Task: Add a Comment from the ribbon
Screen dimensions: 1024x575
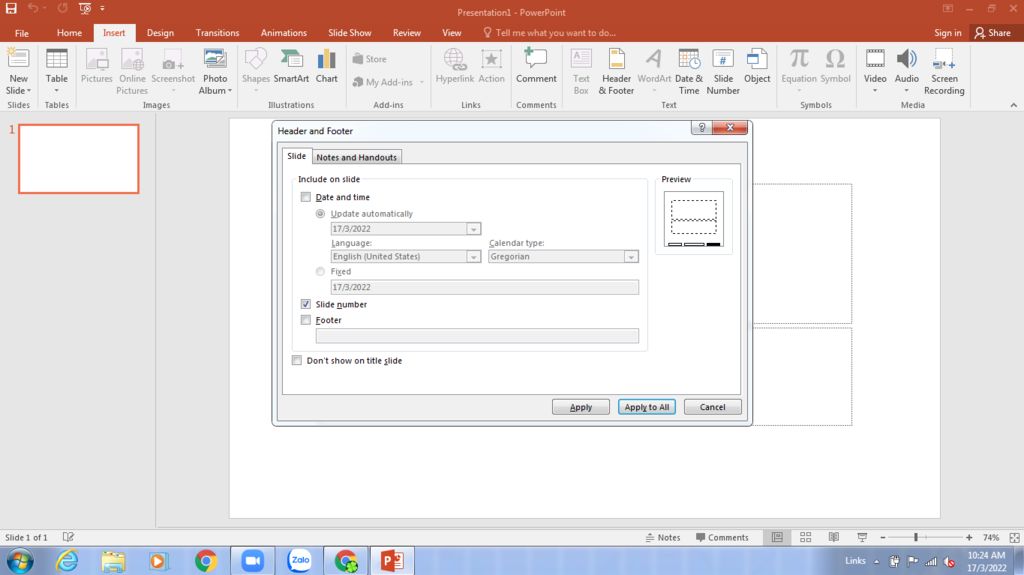Action: click(x=536, y=65)
